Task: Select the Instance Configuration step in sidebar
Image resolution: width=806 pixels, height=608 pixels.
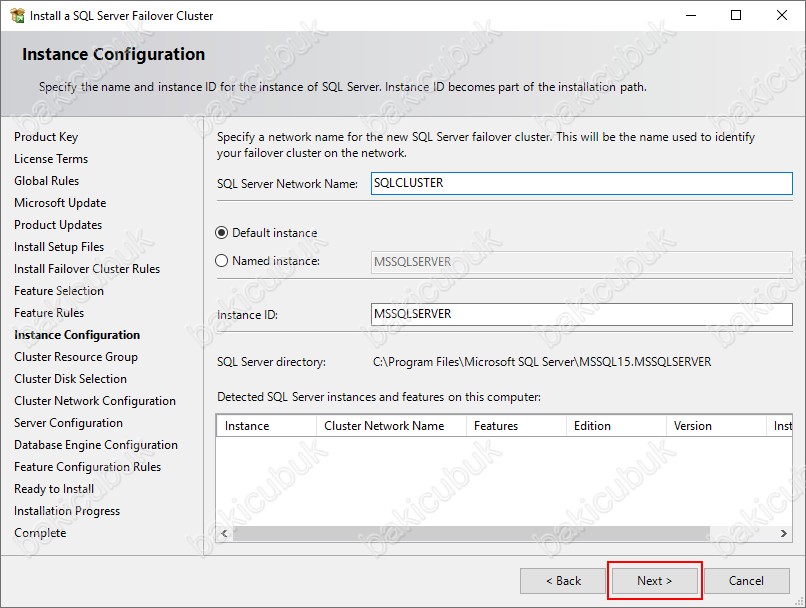Action: pyautogui.click(x=77, y=335)
